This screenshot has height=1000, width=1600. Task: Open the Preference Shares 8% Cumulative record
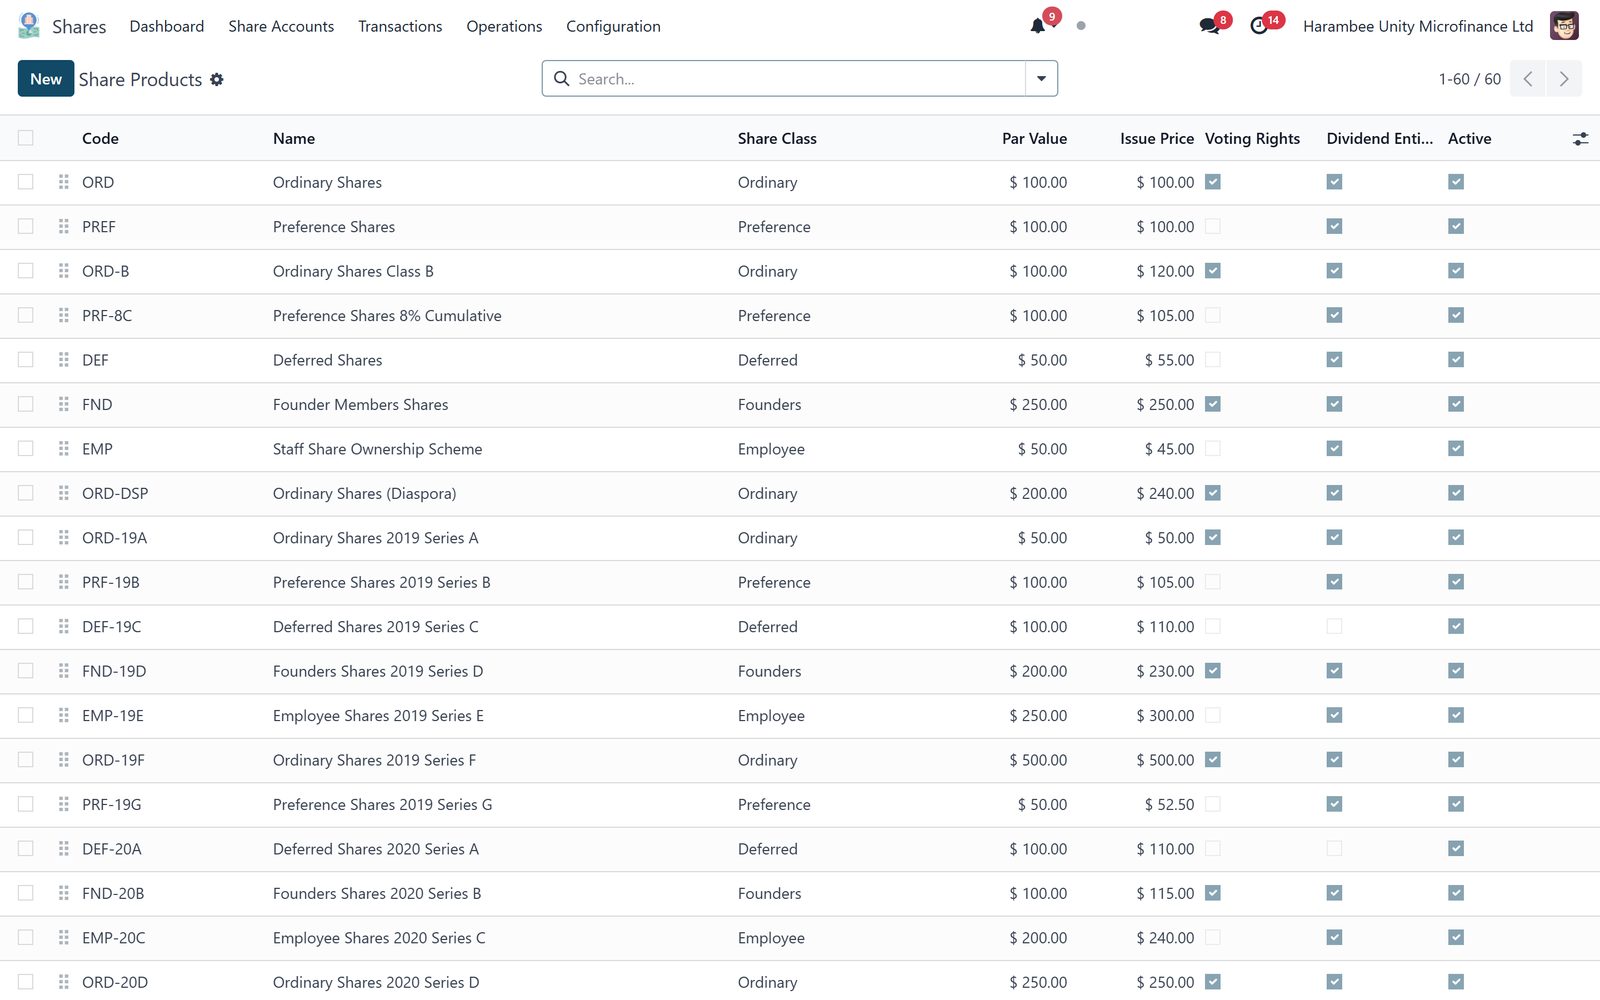(x=387, y=316)
